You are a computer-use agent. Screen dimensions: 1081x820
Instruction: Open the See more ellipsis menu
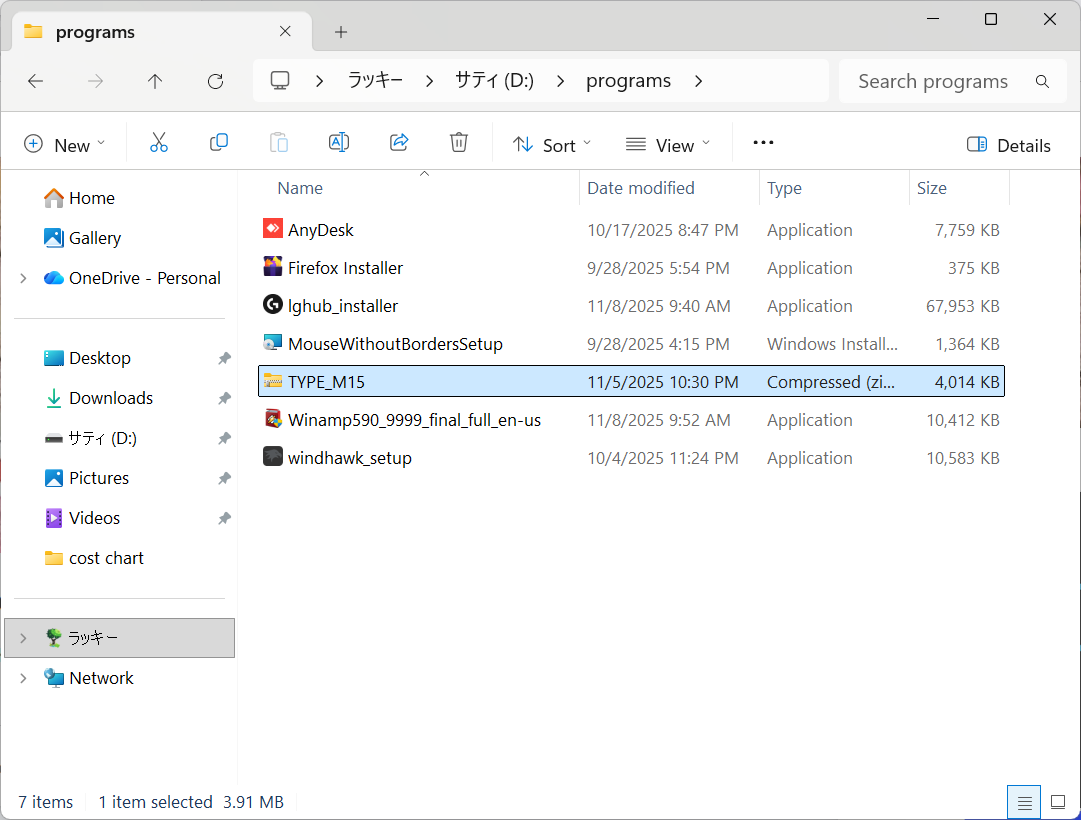pos(763,143)
